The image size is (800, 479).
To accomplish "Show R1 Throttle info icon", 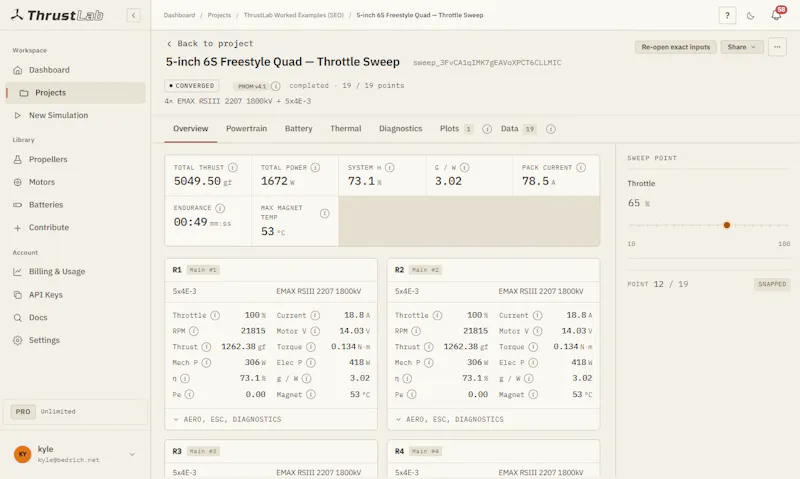I will [x=215, y=315].
